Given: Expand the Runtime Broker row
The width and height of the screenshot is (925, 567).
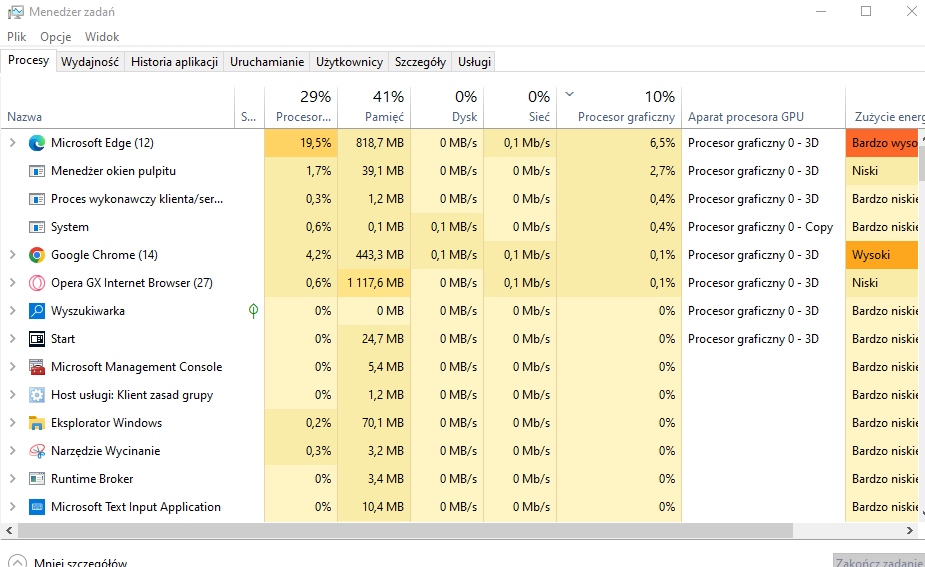Looking at the screenshot, I should click(12, 478).
